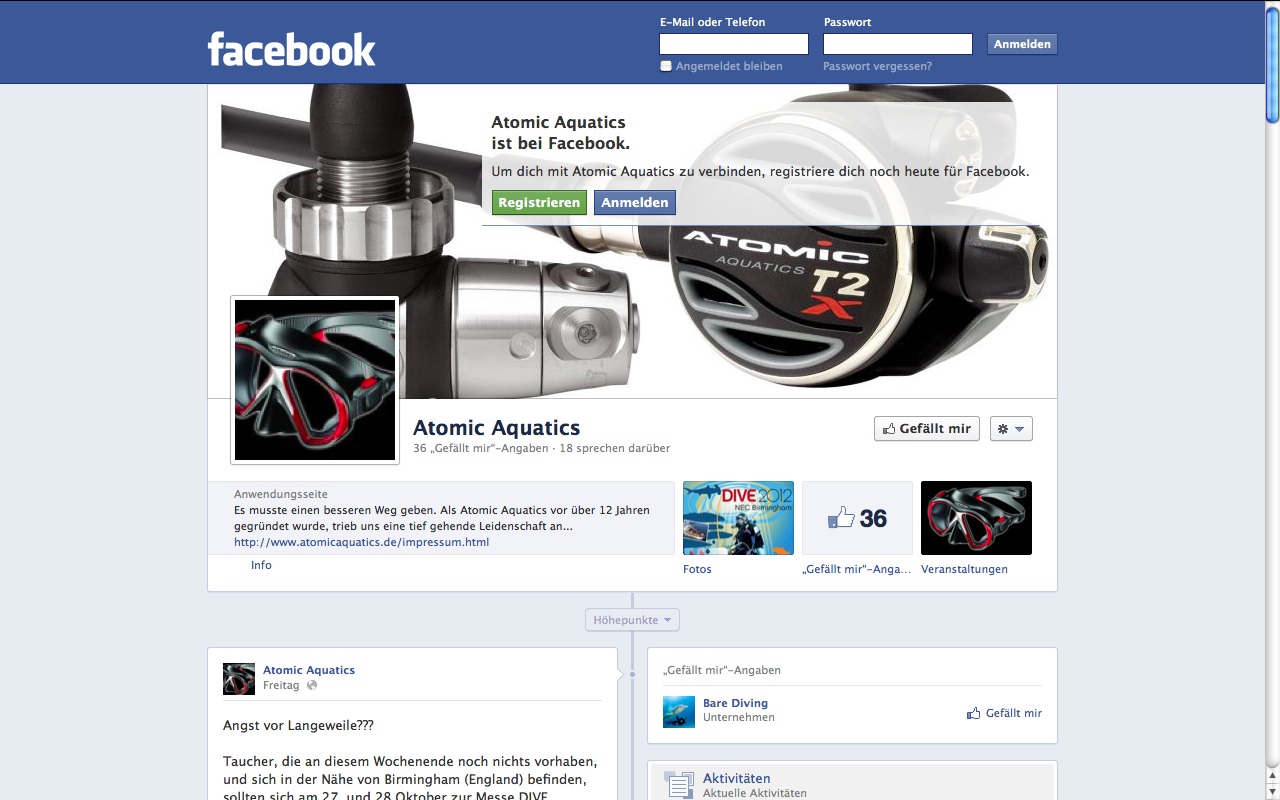Click the green Registrieren button
This screenshot has height=800, width=1280.
pos(539,202)
